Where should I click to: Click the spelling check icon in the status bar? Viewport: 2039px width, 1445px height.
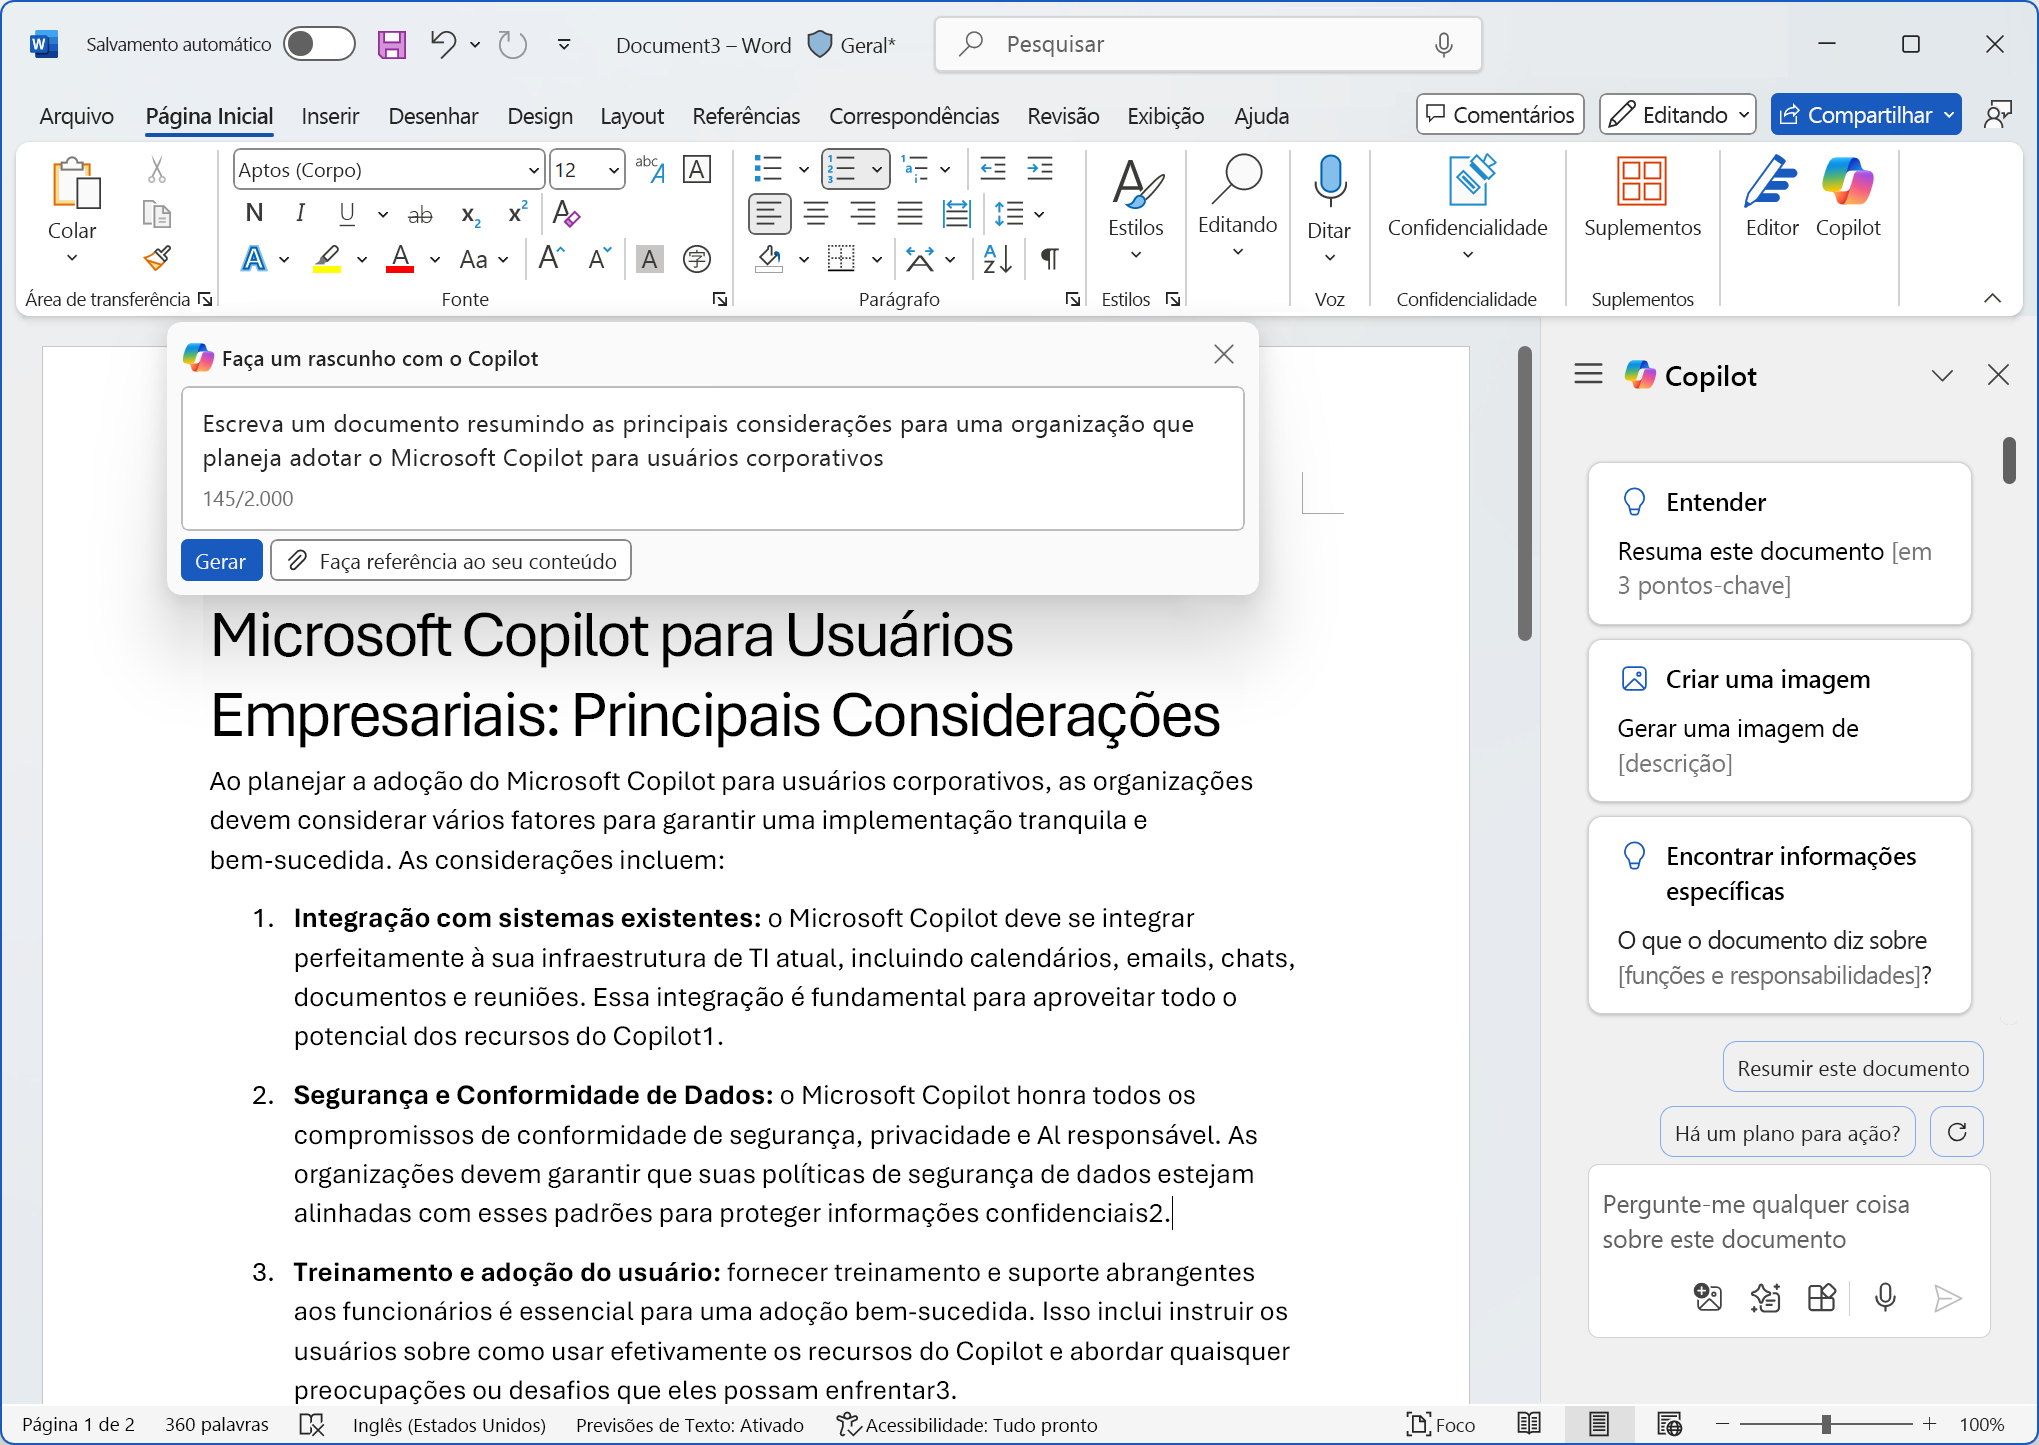tap(312, 1424)
